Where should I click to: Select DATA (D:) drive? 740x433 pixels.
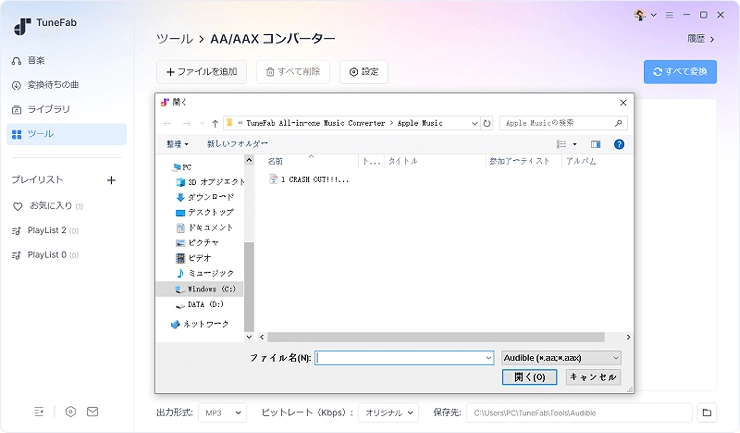pyautogui.click(x=200, y=305)
